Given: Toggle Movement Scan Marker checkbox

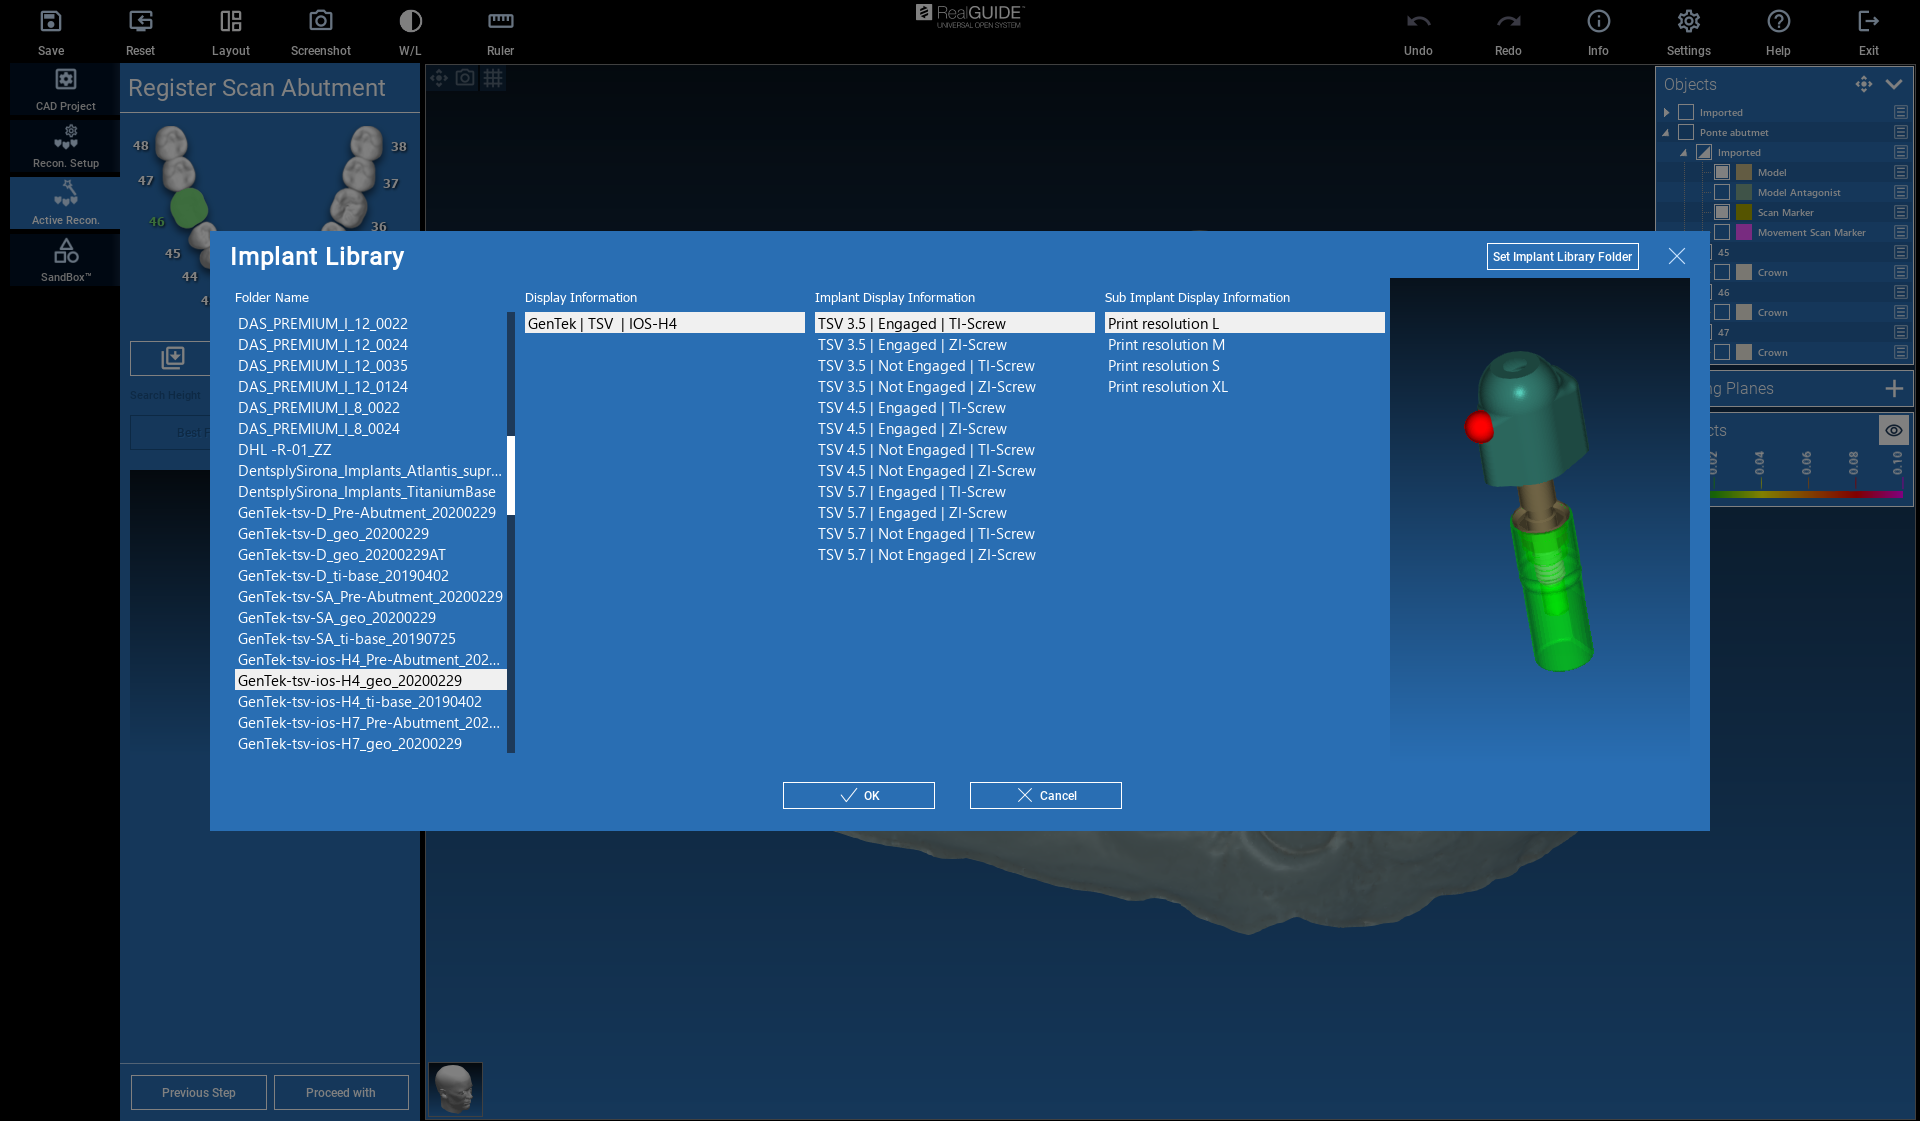Looking at the screenshot, I should pos(1722,232).
